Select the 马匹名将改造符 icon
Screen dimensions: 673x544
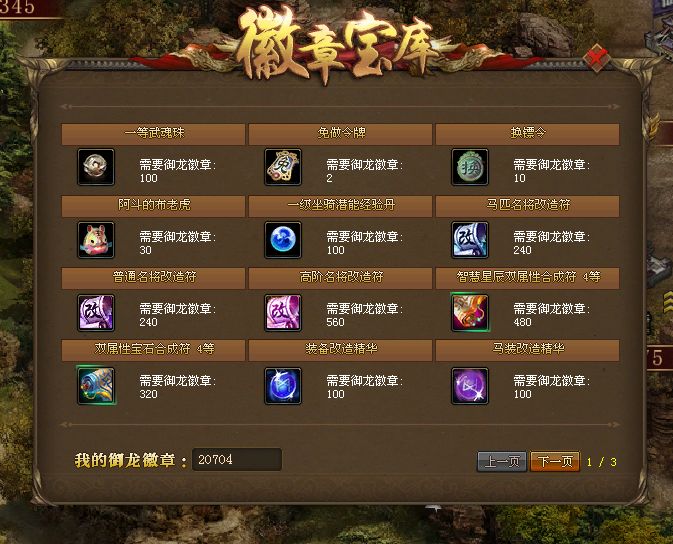(470, 240)
